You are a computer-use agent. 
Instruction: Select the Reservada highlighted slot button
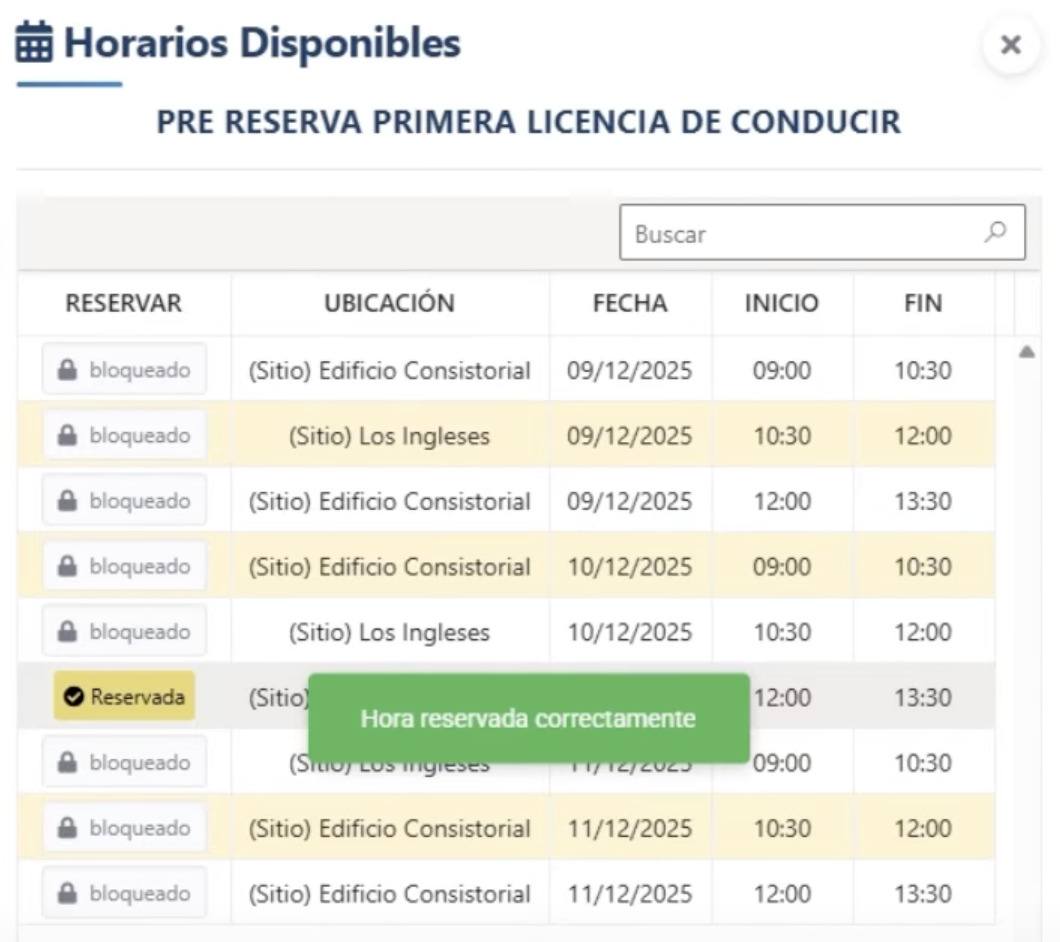(123, 695)
